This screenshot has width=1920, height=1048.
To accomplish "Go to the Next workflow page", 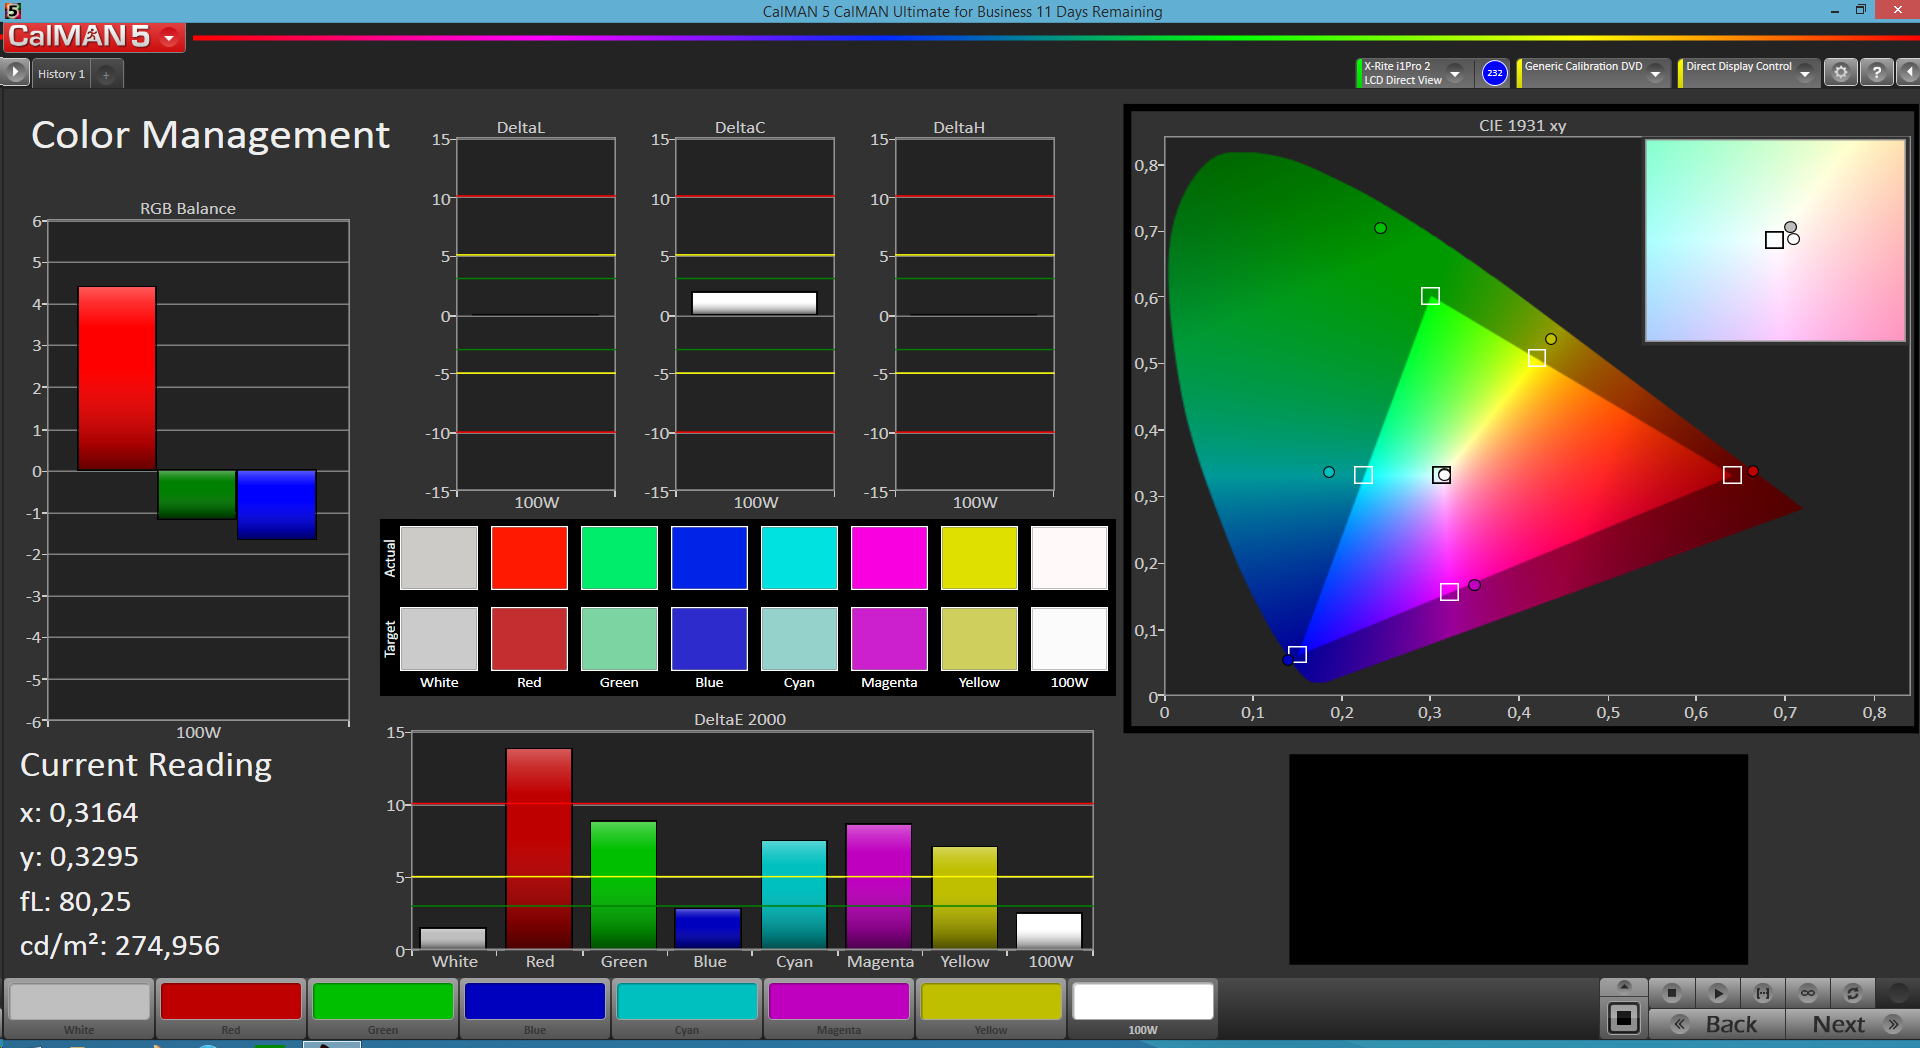I will (1853, 1024).
